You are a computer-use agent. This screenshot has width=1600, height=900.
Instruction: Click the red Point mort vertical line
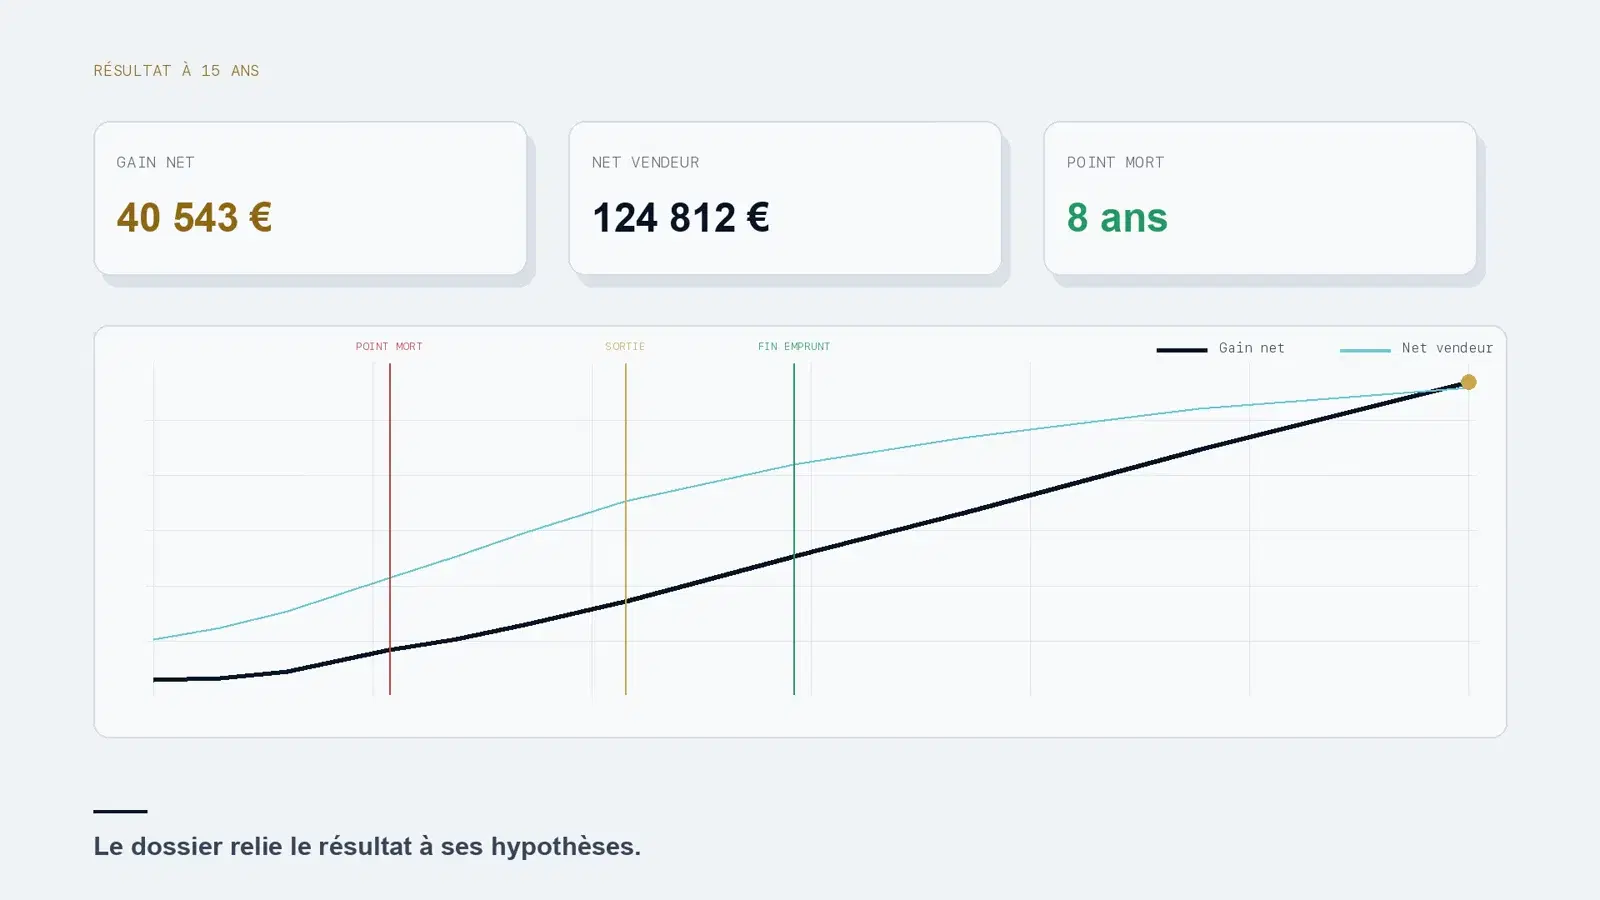pyautogui.click(x=390, y=528)
